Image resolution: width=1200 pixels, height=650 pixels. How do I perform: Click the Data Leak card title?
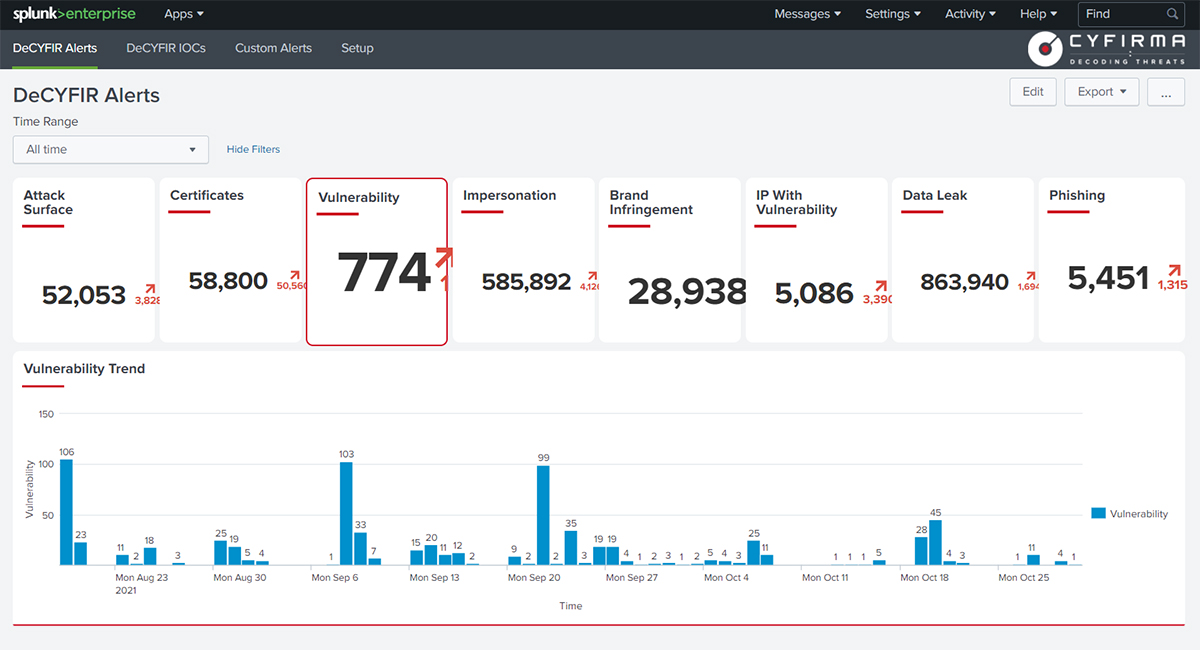(935, 195)
